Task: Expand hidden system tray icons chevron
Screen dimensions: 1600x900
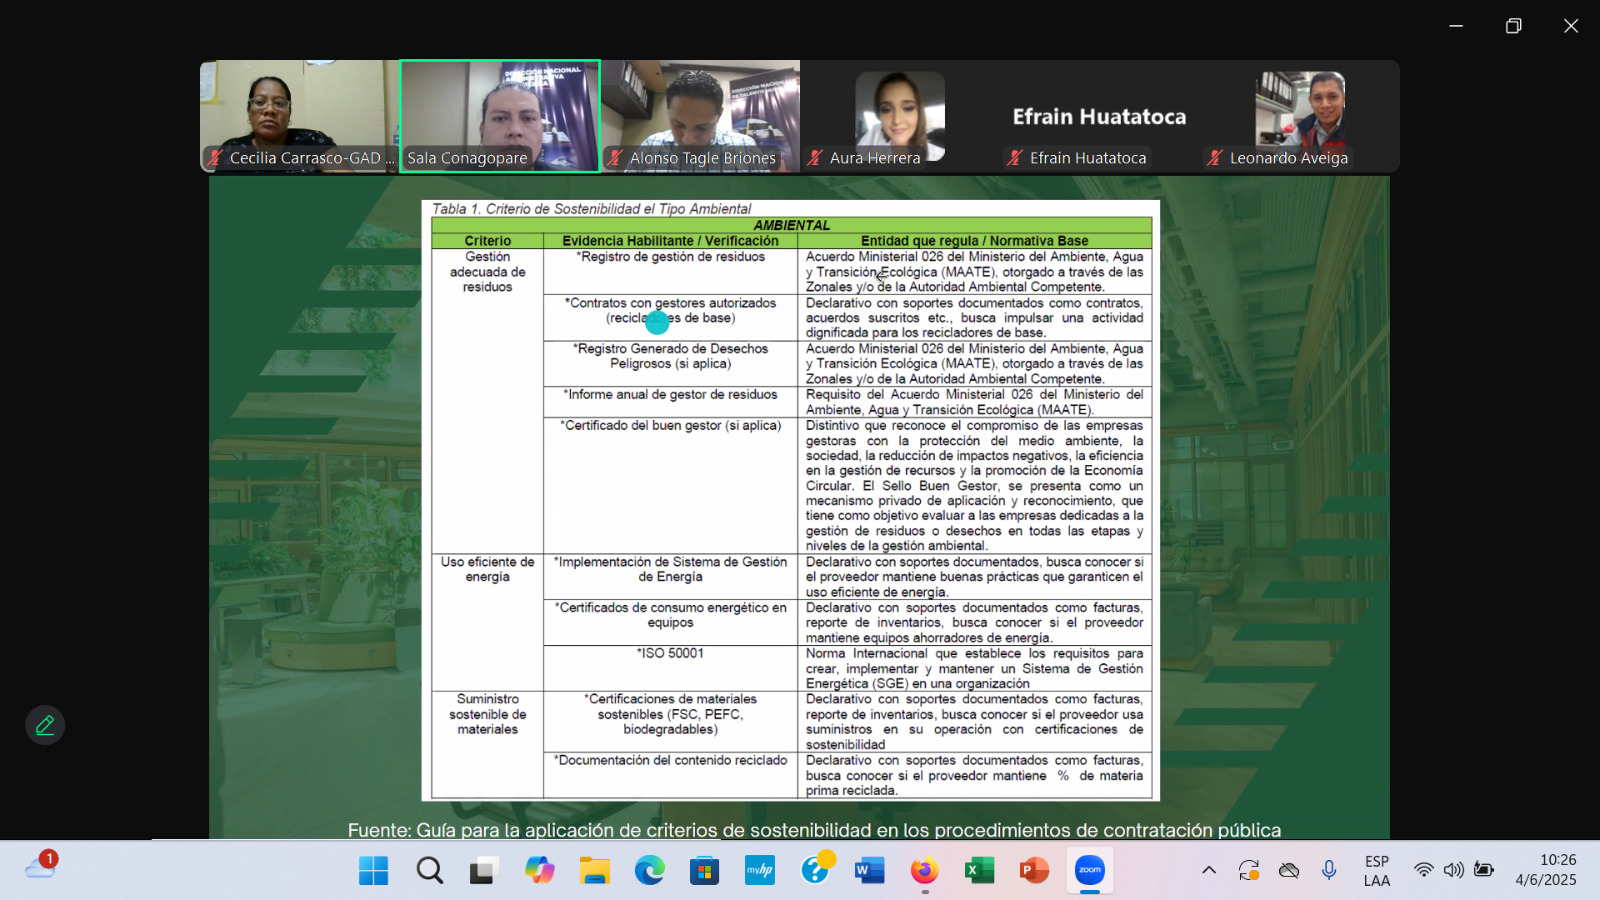Action: coord(1209,870)
